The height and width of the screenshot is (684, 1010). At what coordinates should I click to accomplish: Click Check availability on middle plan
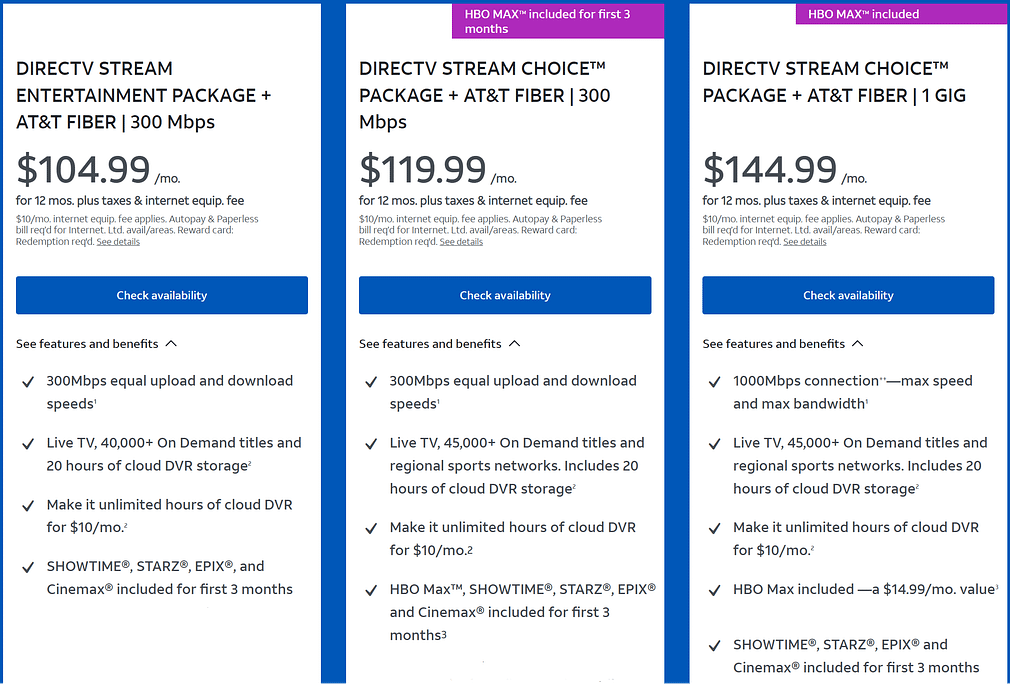[x=504, y=295]
